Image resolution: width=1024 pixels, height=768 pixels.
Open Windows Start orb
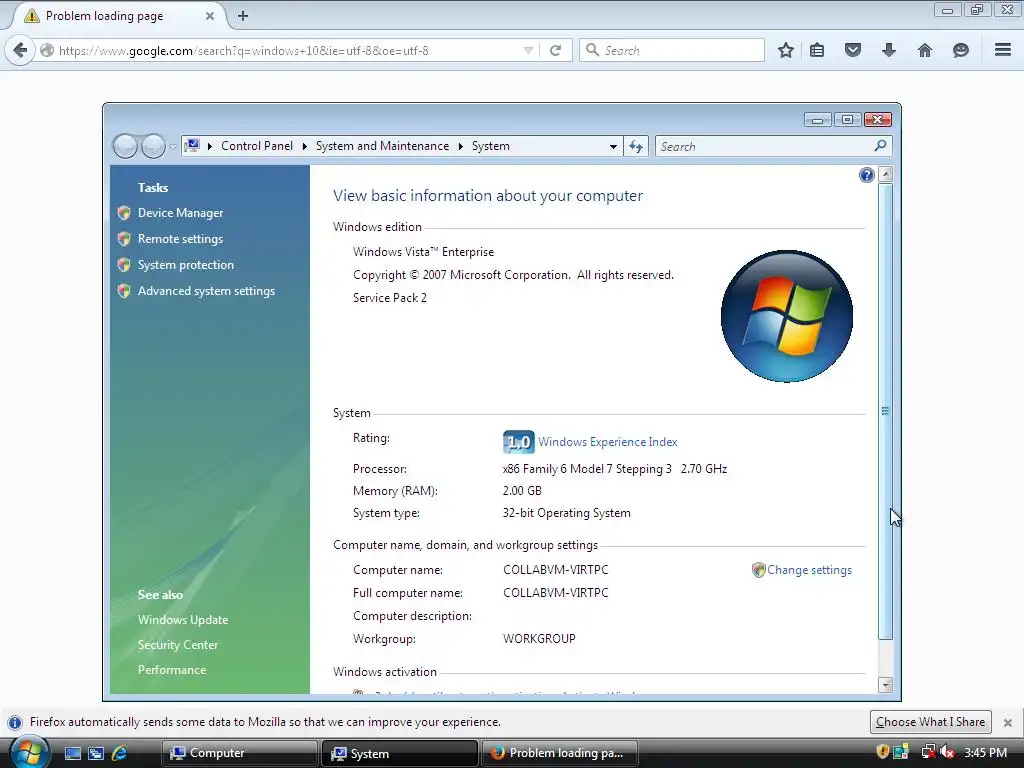click(29, 752)
